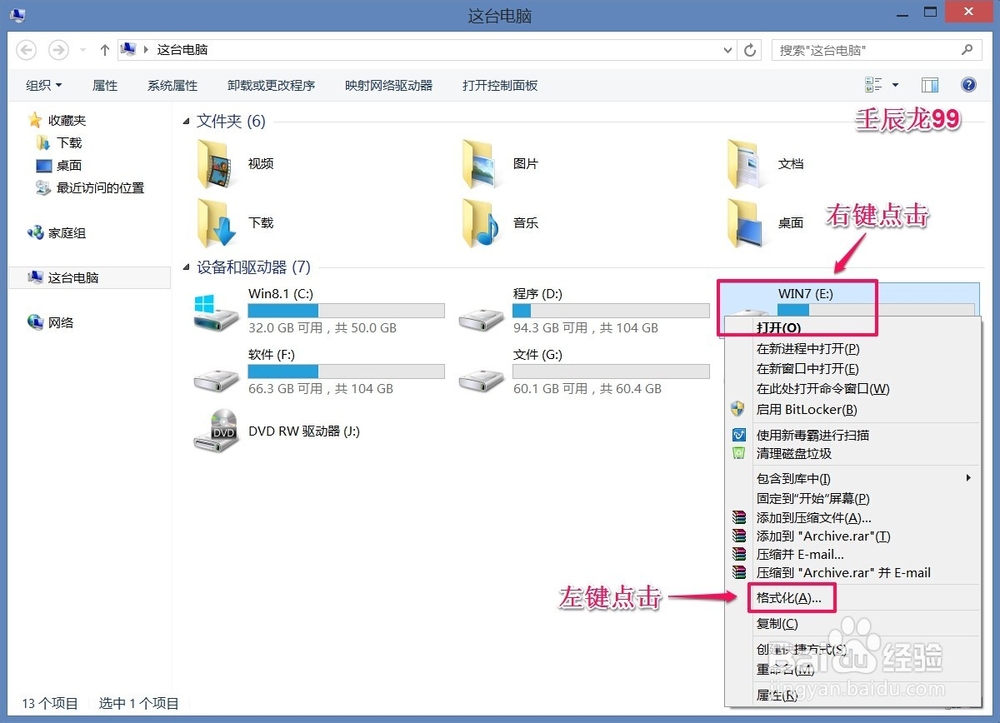
Task: Choose 复制(C) in context menu
Action: coord(777,624)
